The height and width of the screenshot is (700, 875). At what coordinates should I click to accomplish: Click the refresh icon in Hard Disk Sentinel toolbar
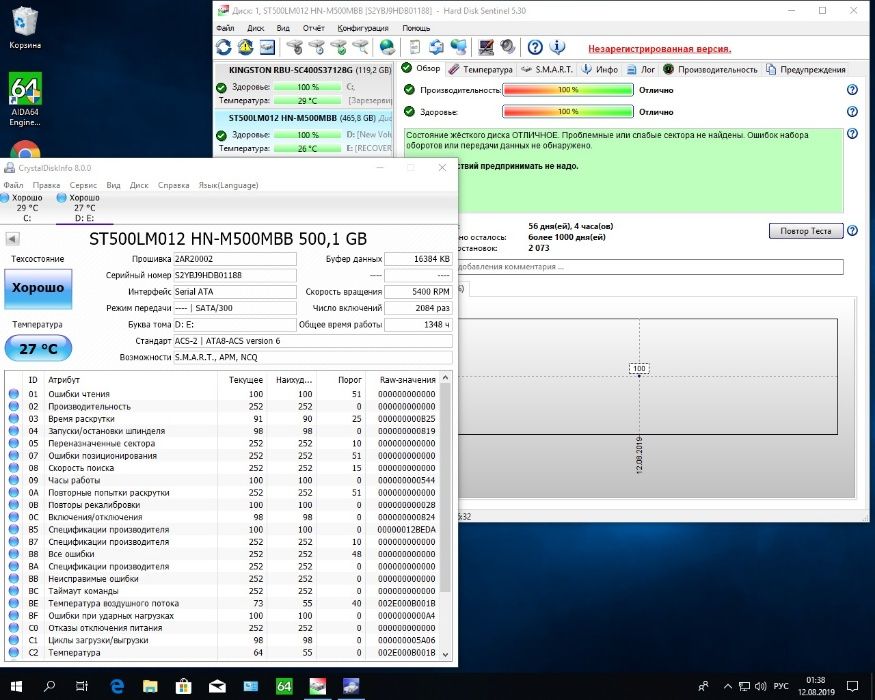[x=224, y=47]
